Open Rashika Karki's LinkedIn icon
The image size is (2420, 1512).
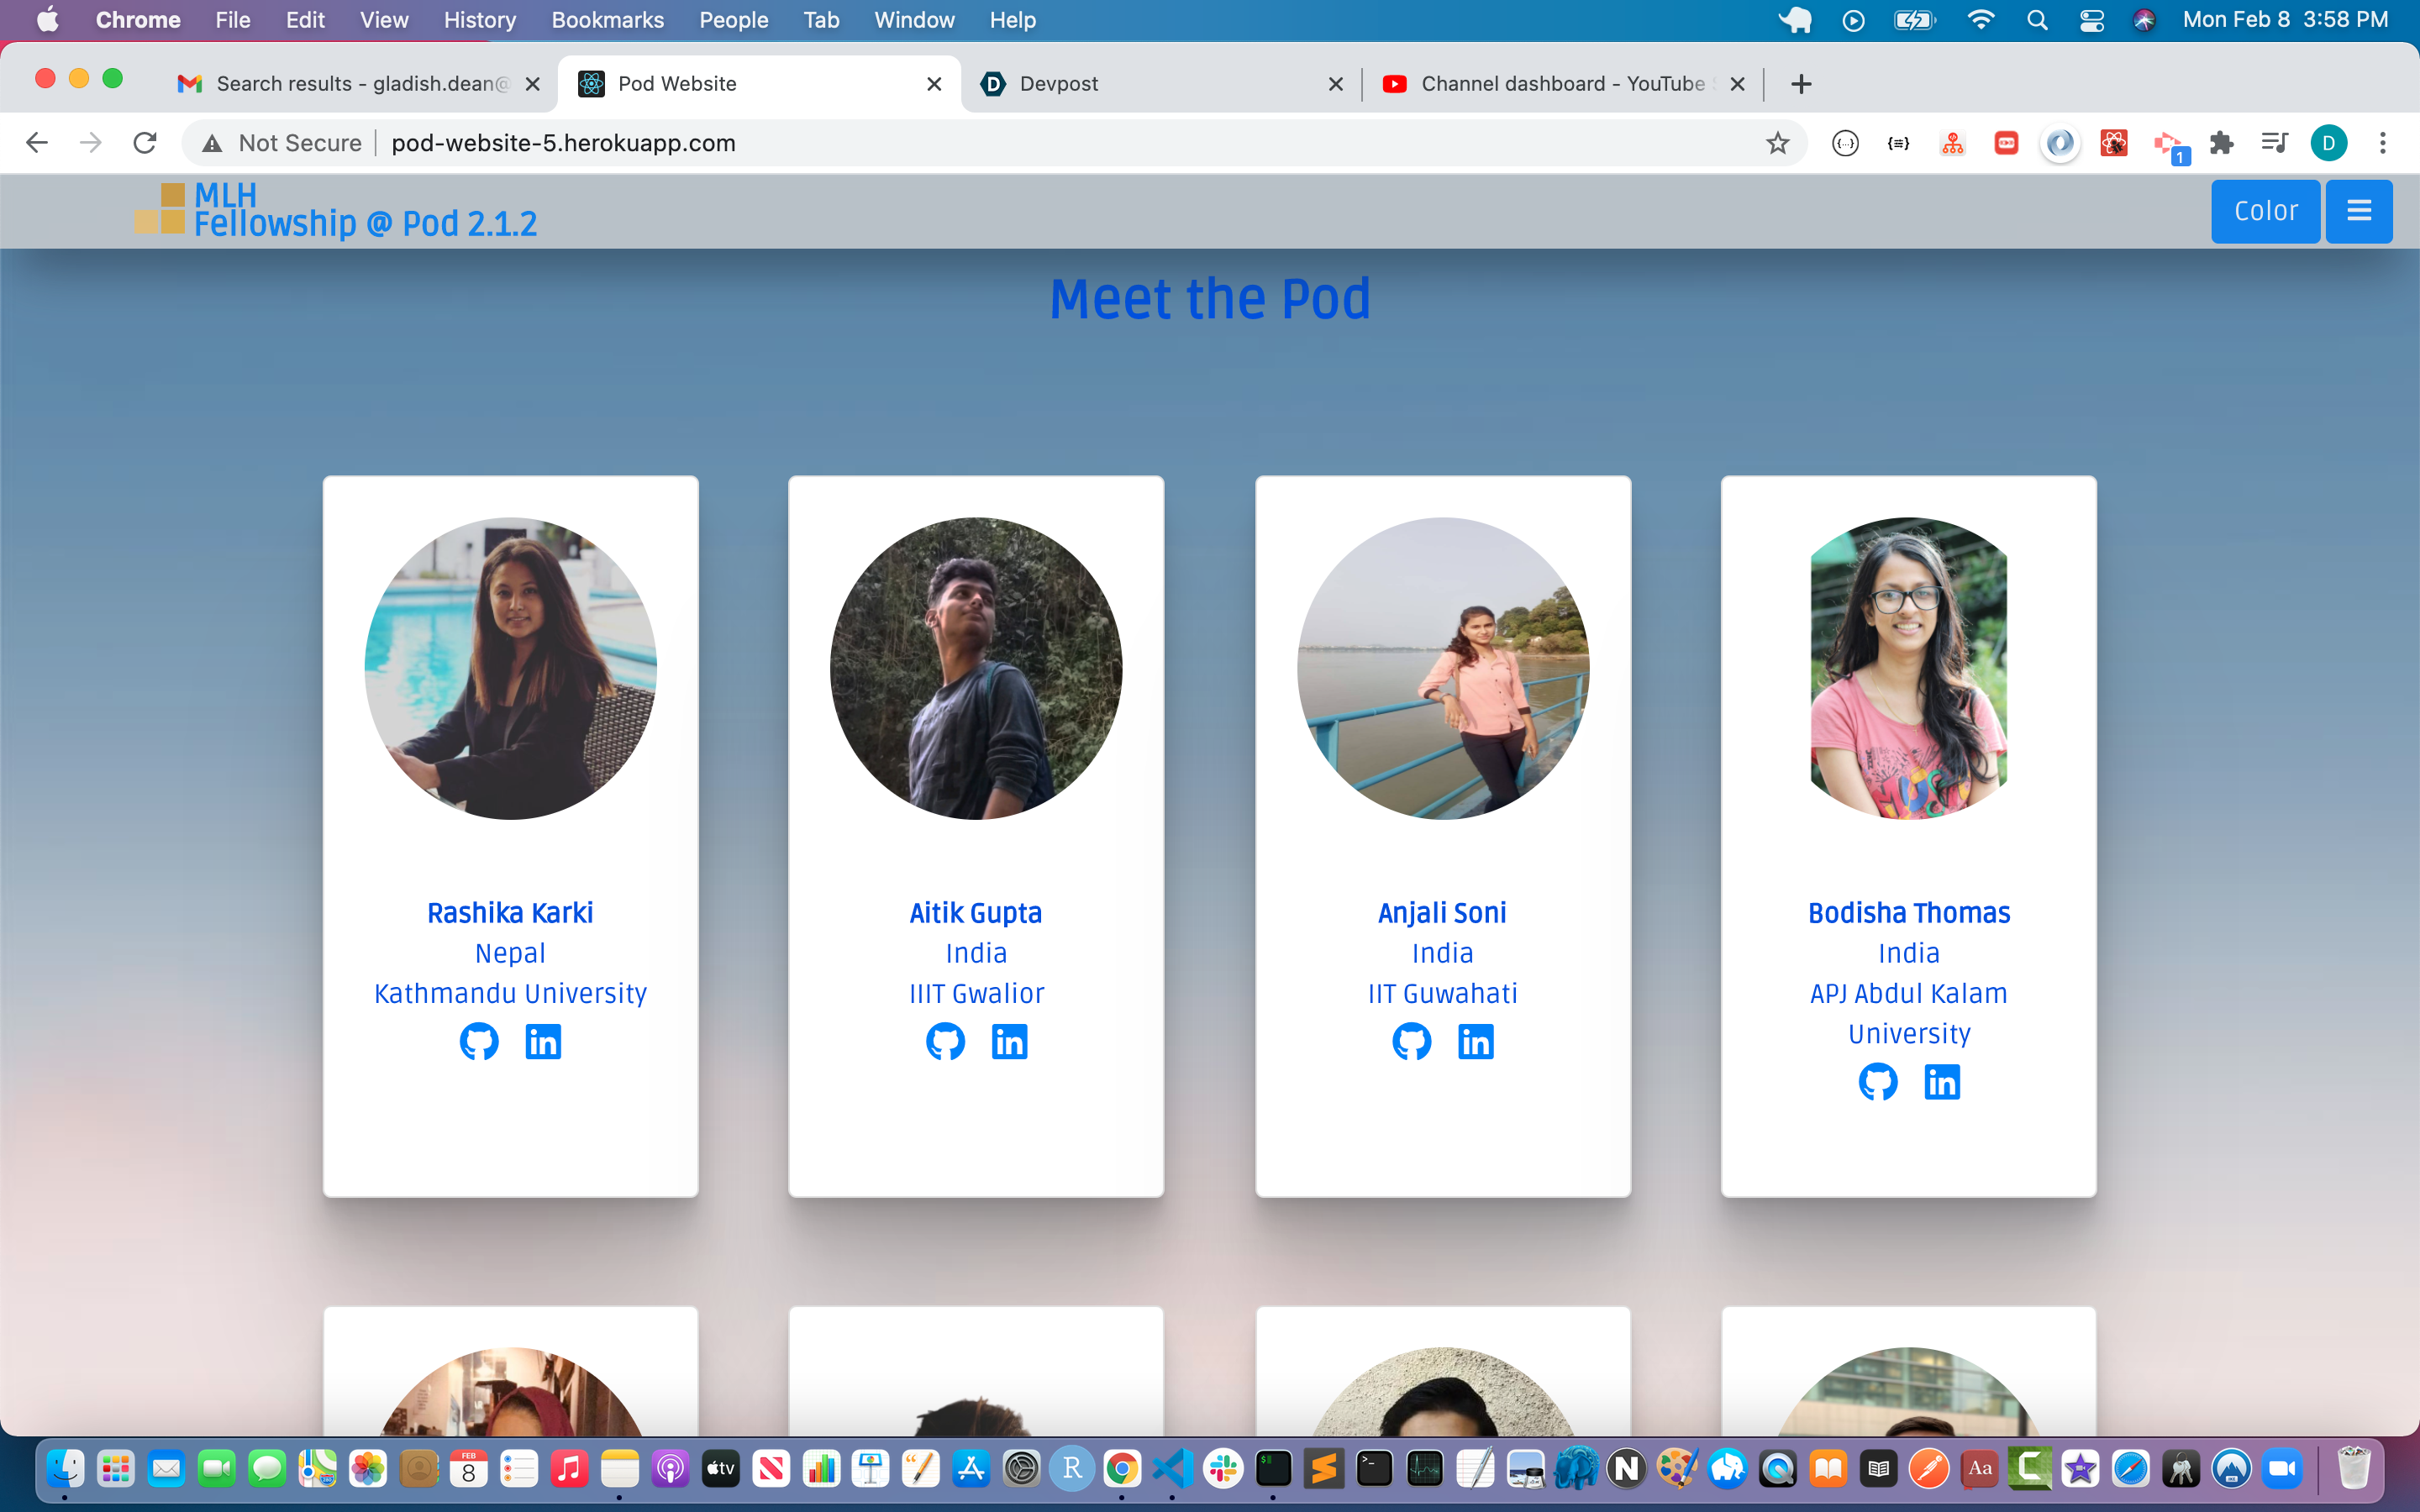pos(543,1041)
